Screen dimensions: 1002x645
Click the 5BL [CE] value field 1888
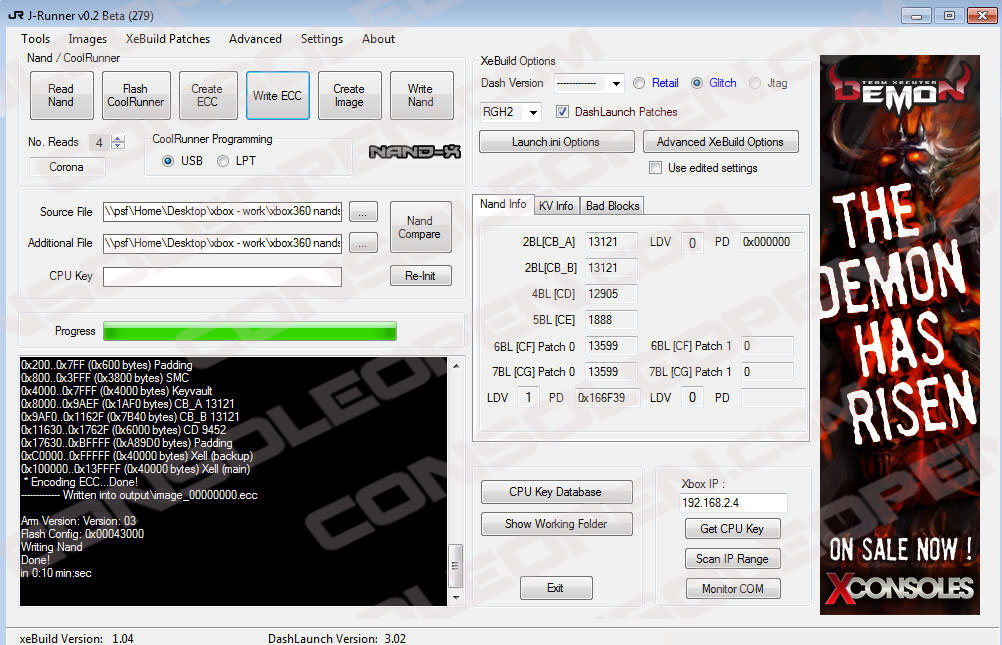click(611, 320)
